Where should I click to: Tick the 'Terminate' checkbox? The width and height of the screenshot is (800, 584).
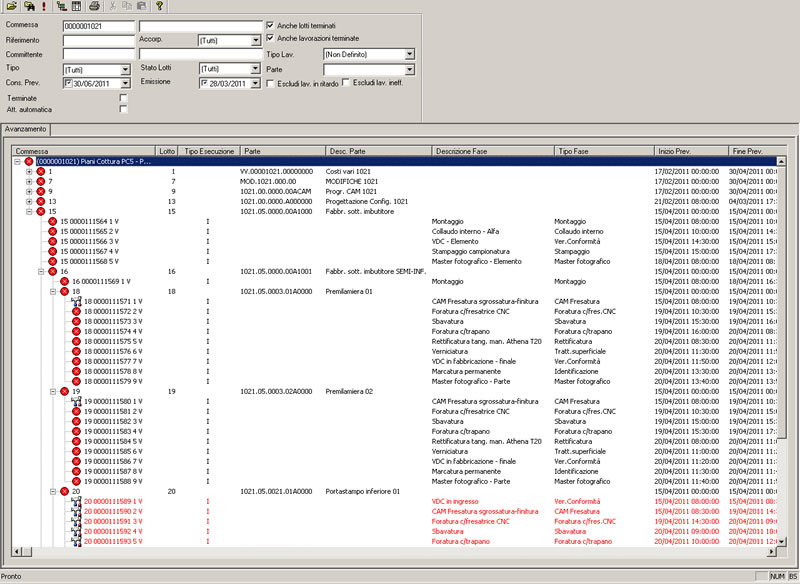point(123,97)
